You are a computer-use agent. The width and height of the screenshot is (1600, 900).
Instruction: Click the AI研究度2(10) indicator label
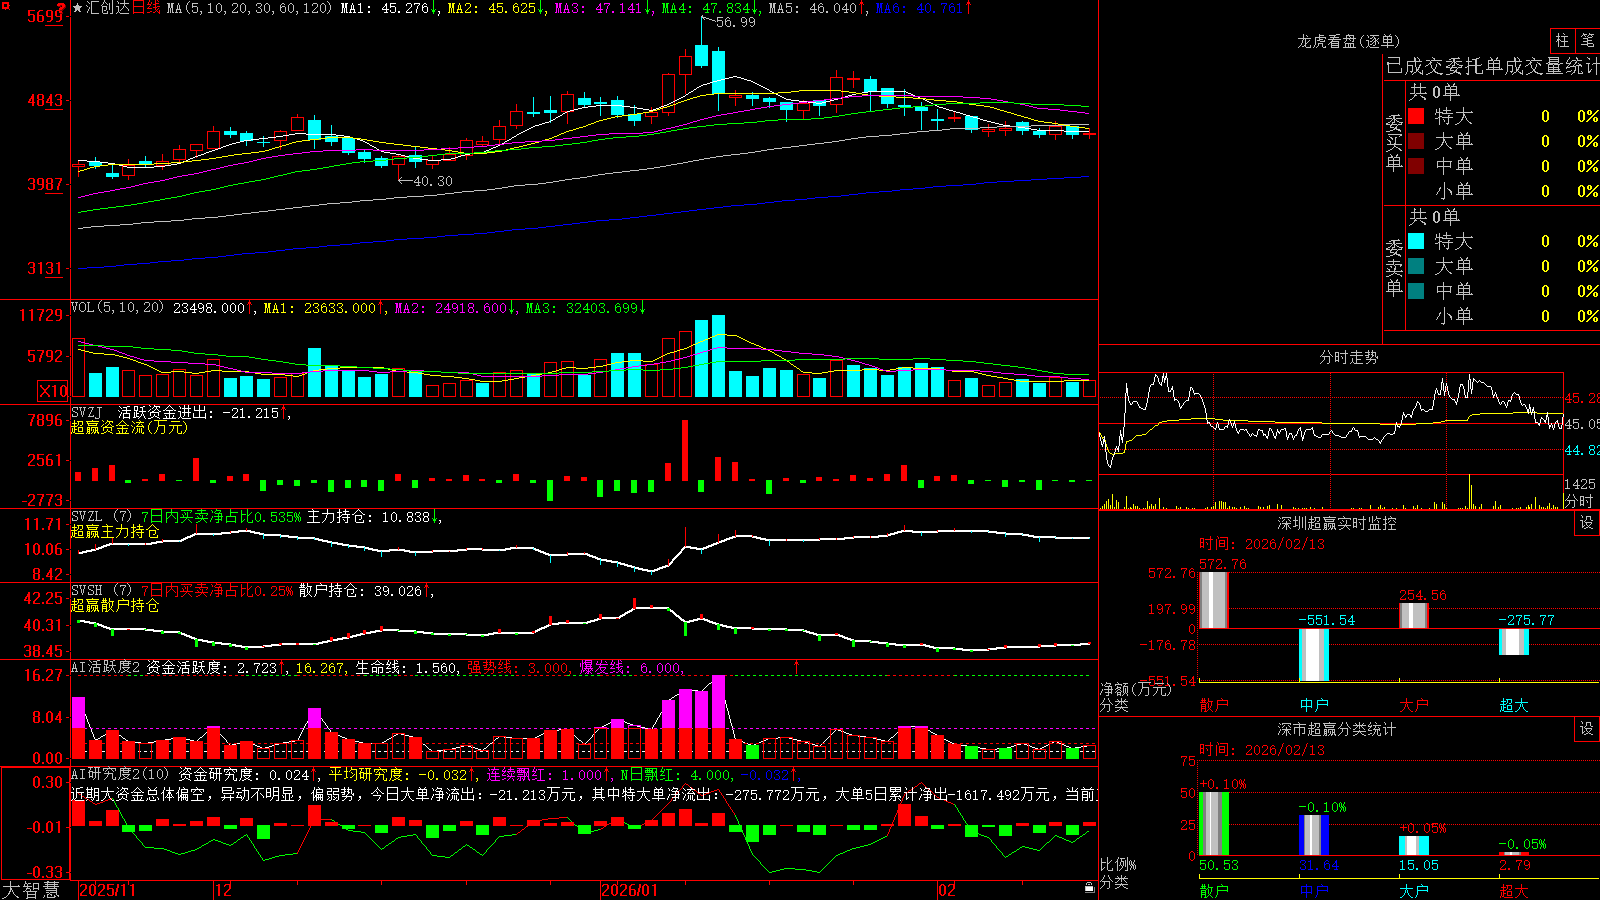120,774
